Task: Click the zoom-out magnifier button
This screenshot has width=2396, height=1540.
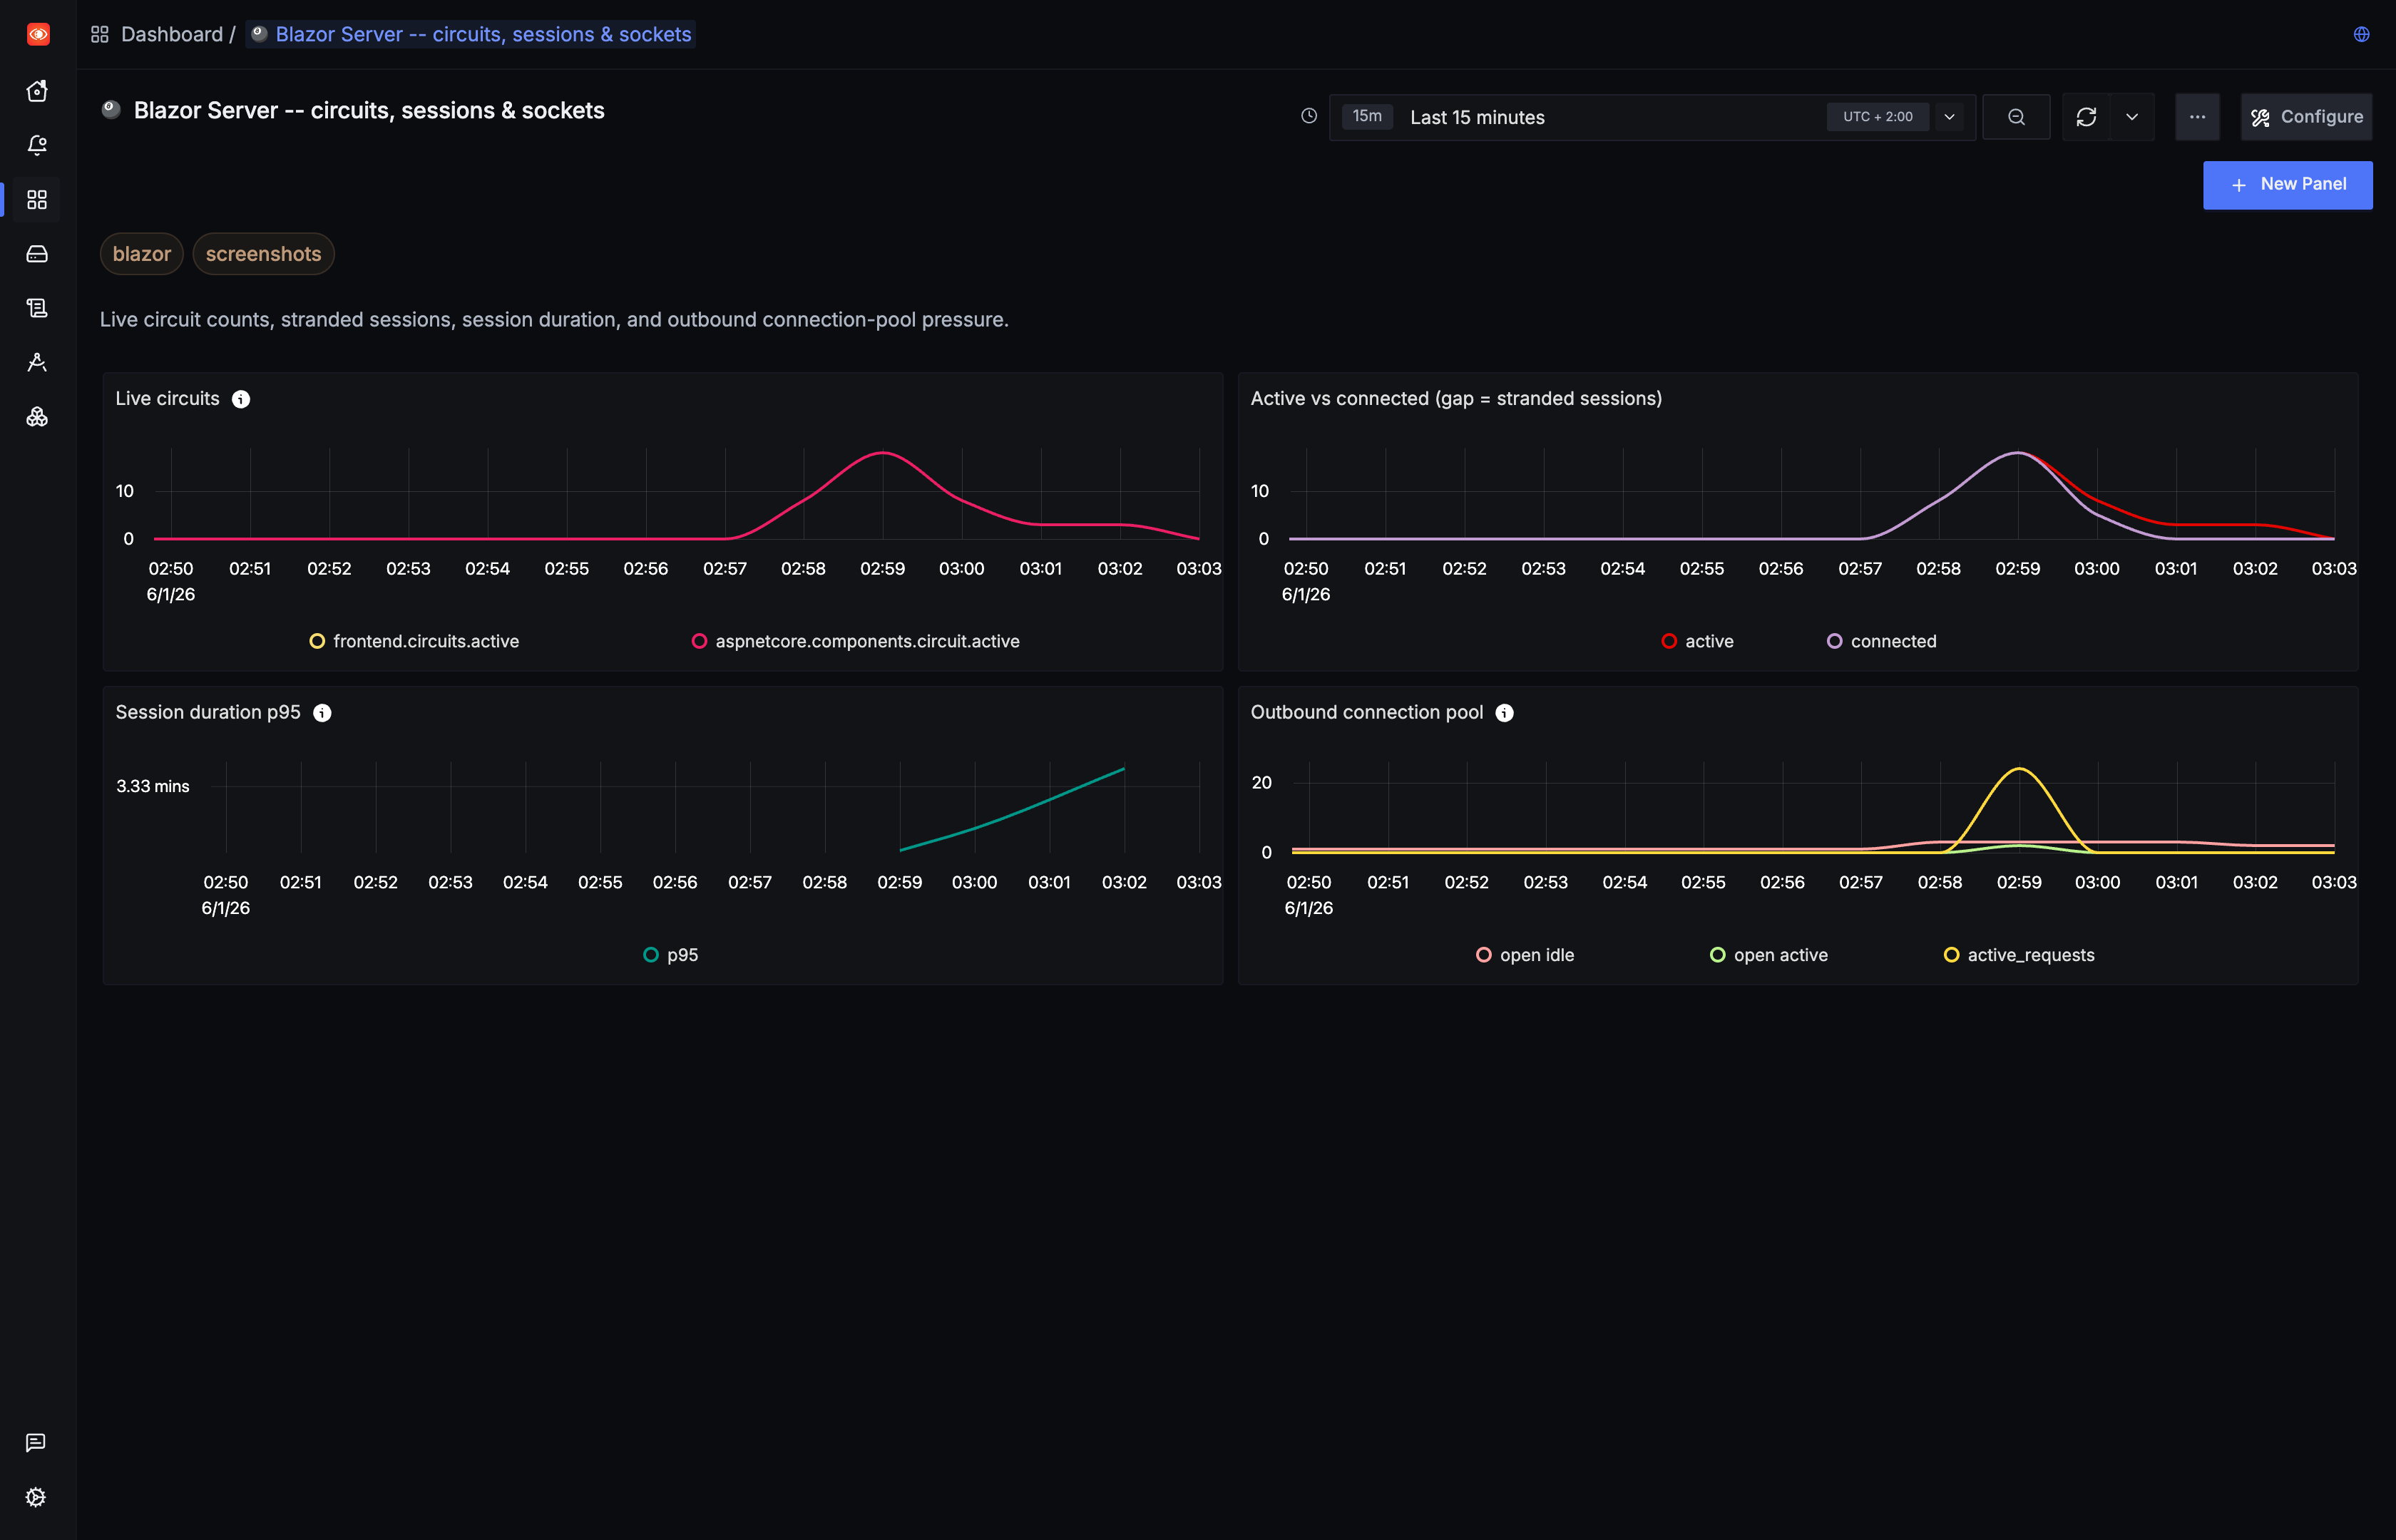Action: (x=2016, y=117)
